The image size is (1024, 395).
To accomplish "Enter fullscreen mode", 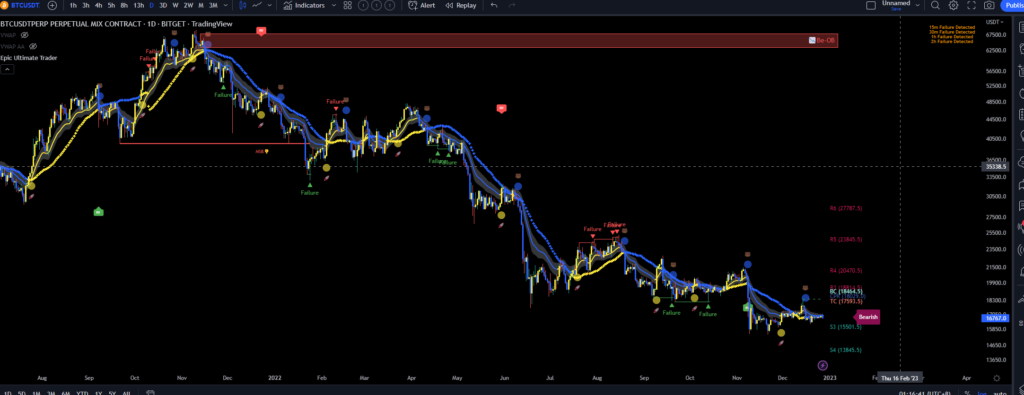I will click(971, 5).
